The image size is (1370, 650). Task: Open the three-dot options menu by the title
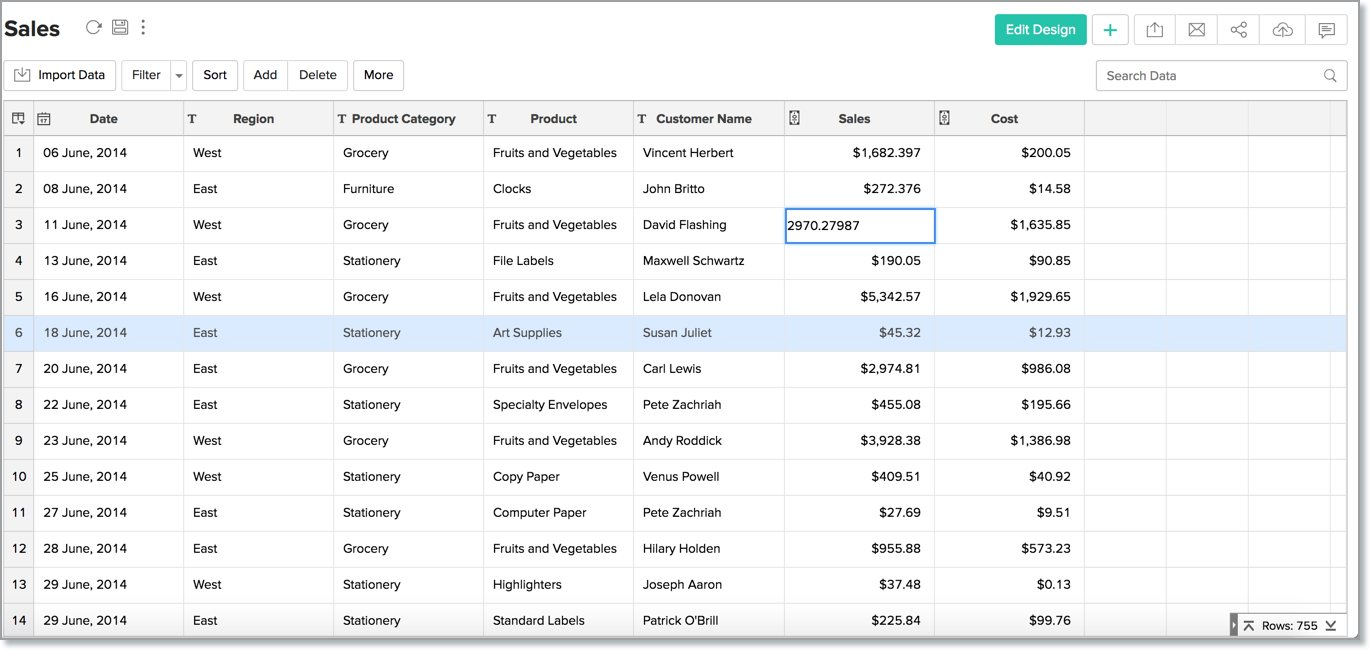click(143, 28)
